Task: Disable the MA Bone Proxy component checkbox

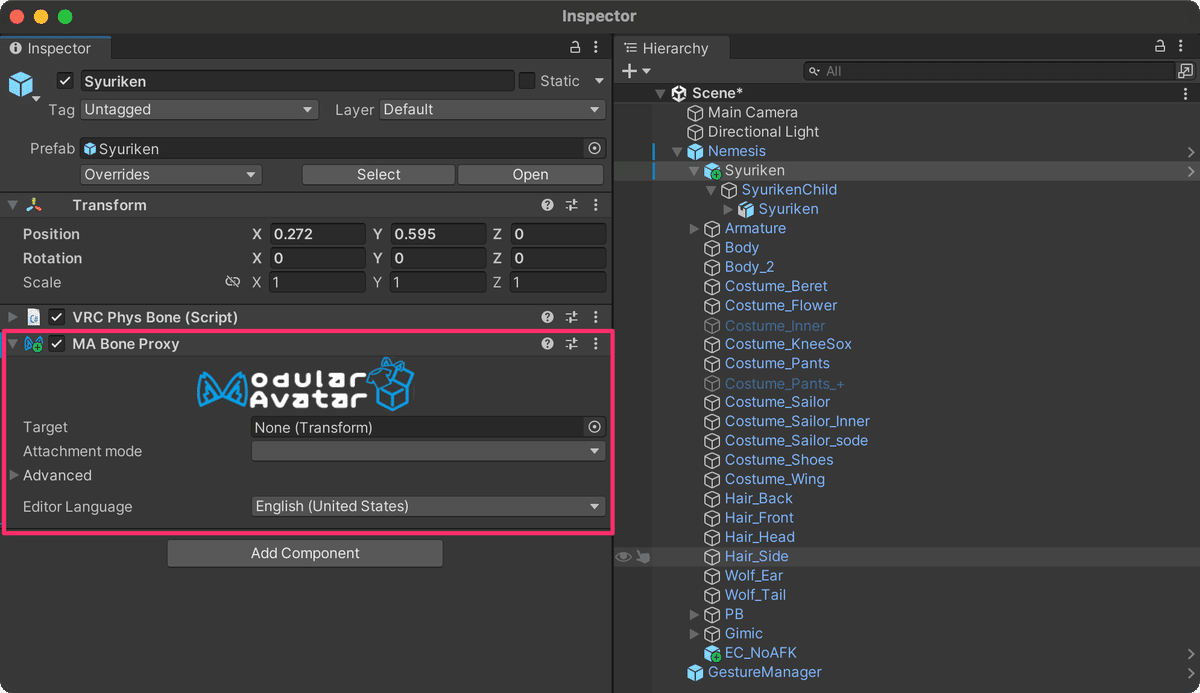Action: 57,343
